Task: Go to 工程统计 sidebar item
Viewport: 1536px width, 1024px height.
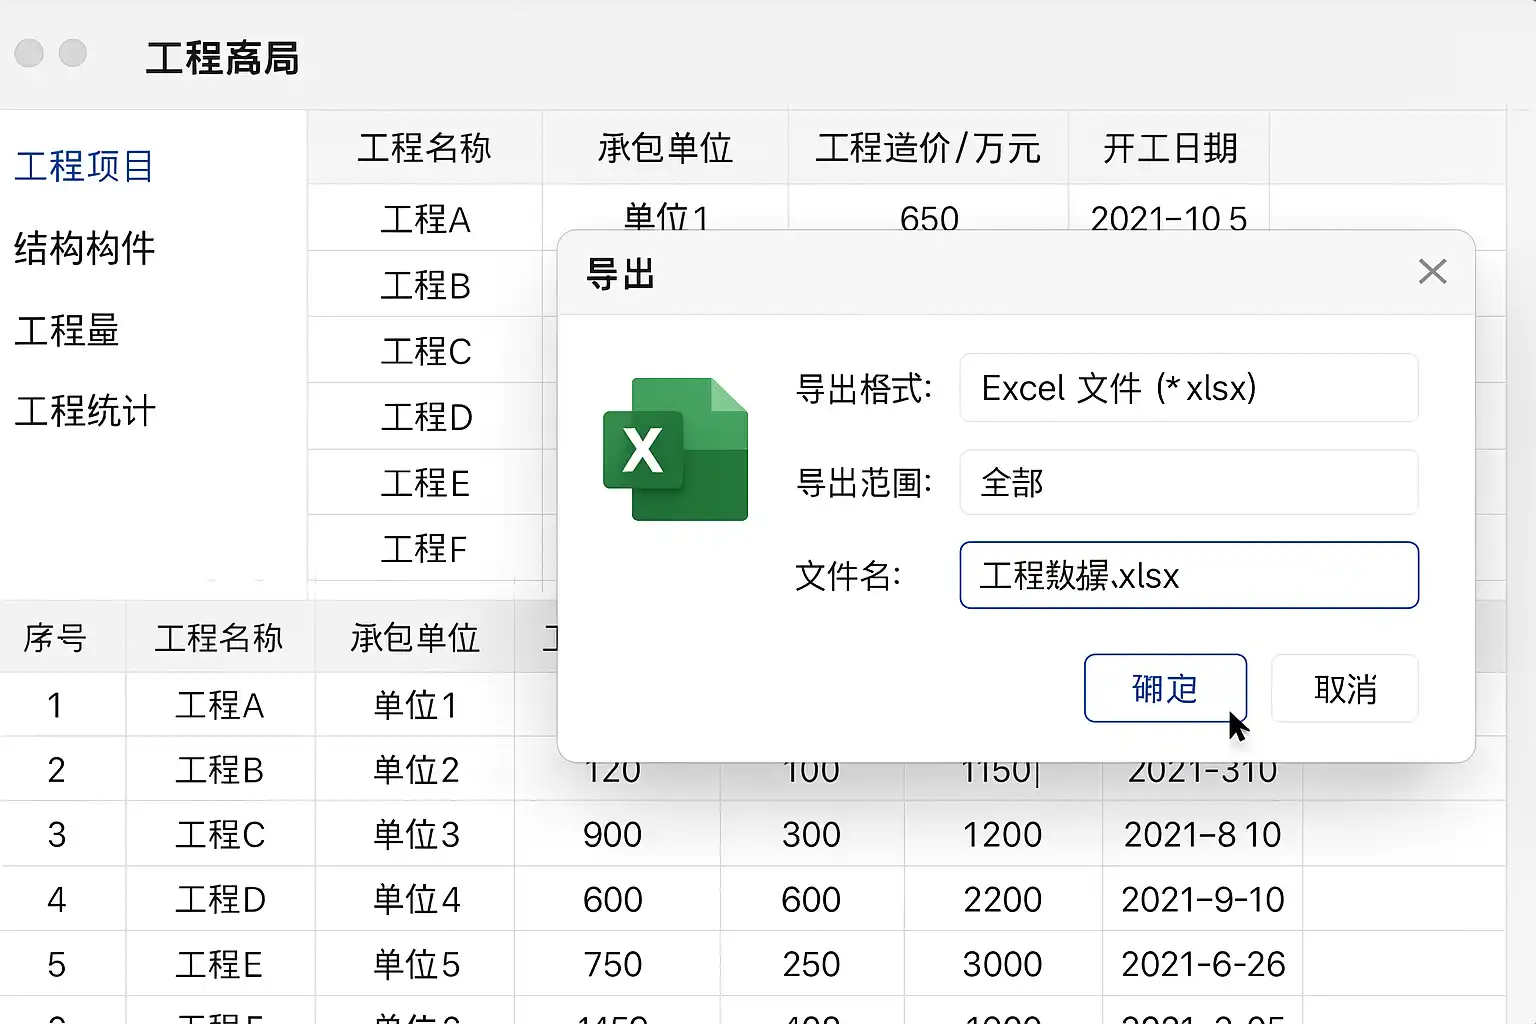Action: [85, 411]
